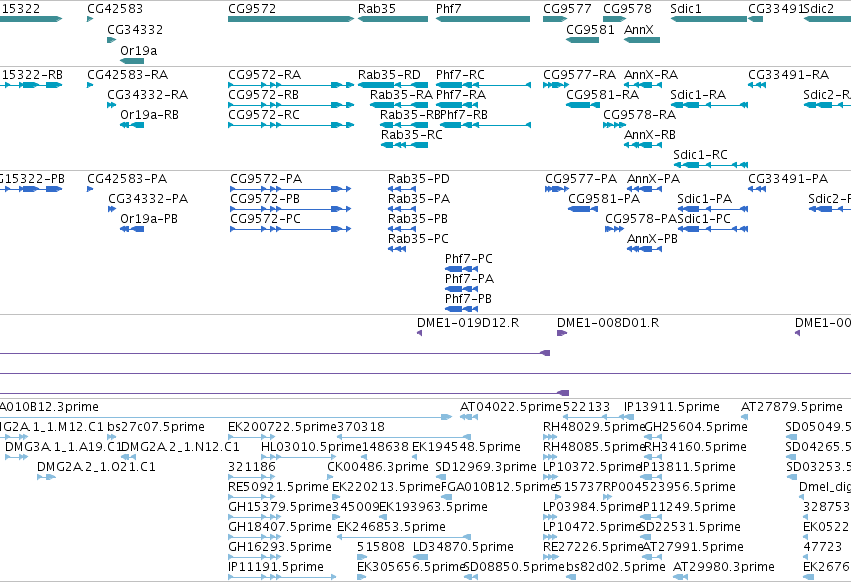Click EST IP13911.5prime
851x582 pixels.
[x=672, y=407]
